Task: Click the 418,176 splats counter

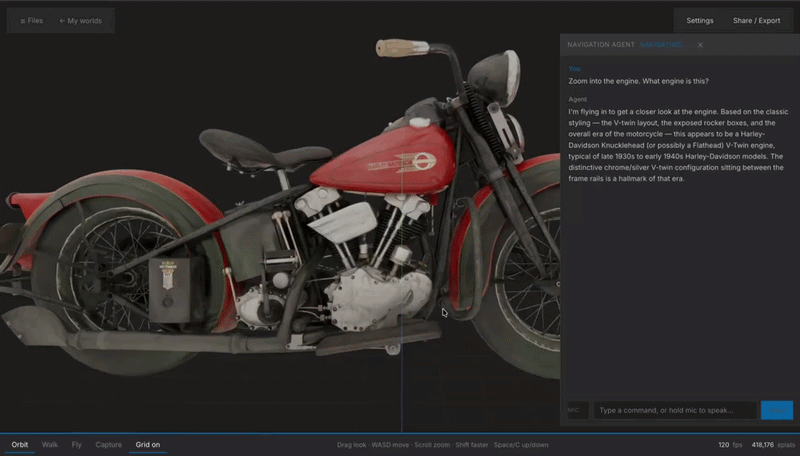Action: 773,445
